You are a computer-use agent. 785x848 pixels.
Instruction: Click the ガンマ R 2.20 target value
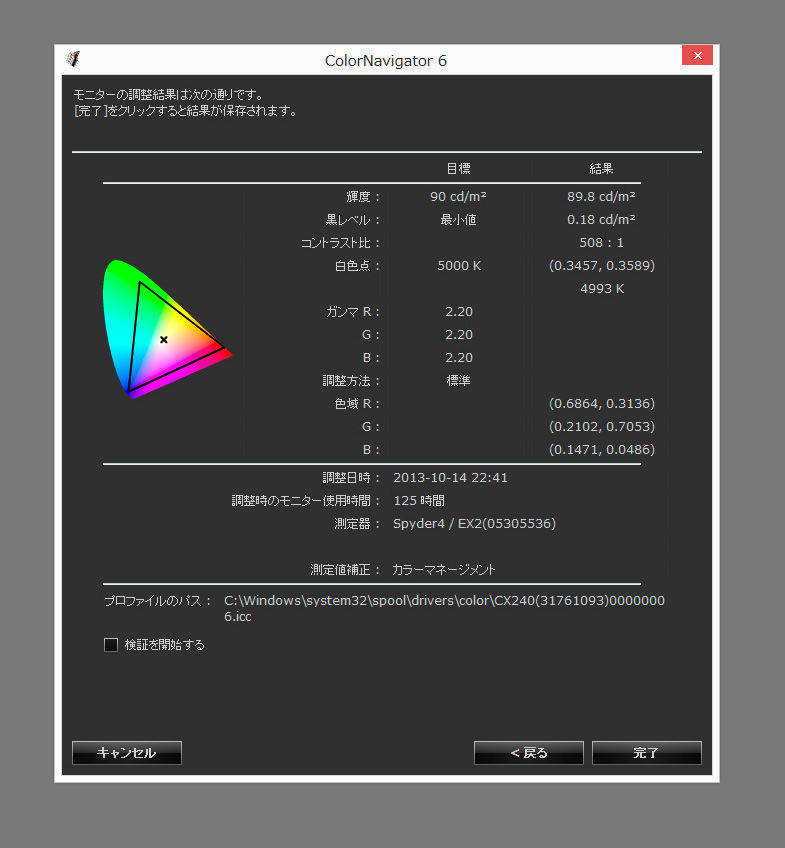tap(459, 312)
